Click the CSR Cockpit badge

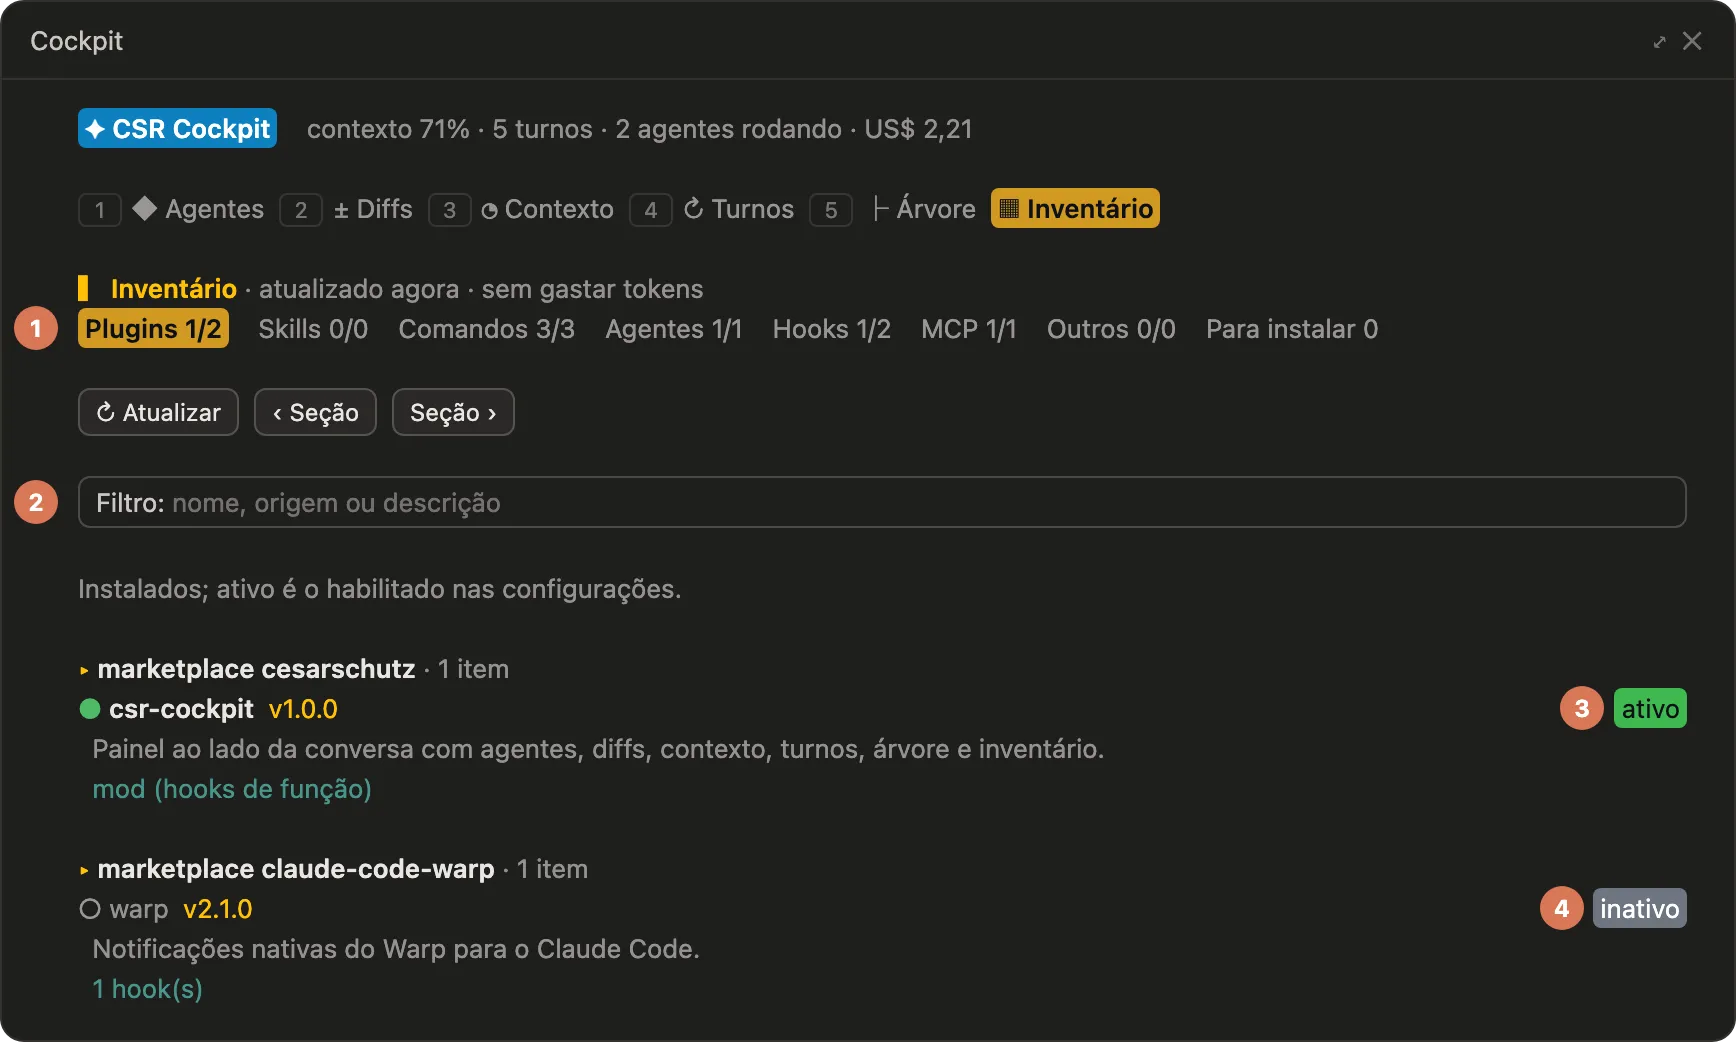point(177,129)
